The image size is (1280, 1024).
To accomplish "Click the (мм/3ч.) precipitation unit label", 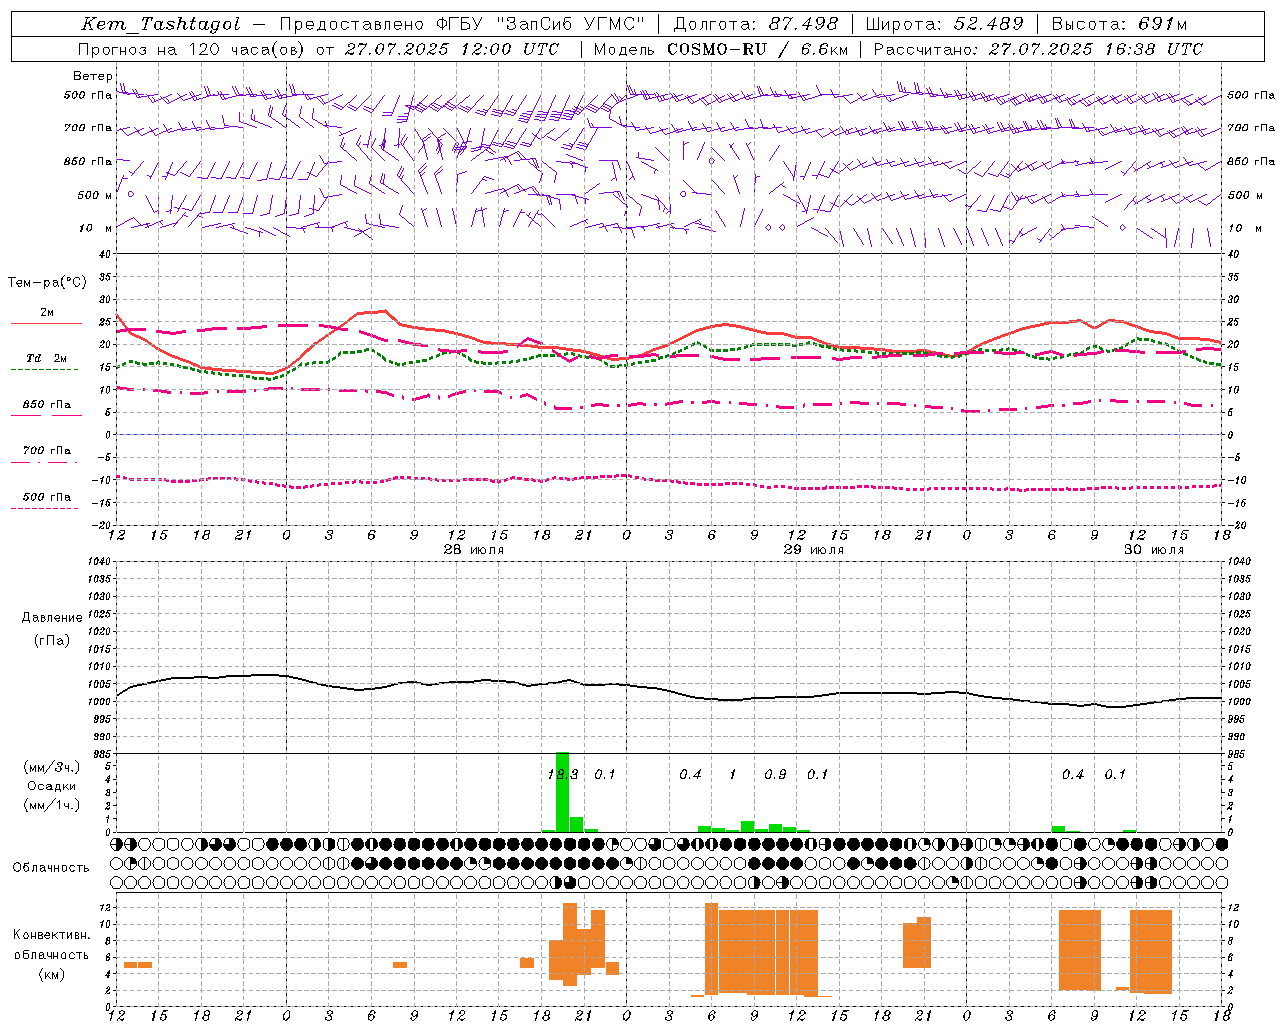I will point(52,767).
